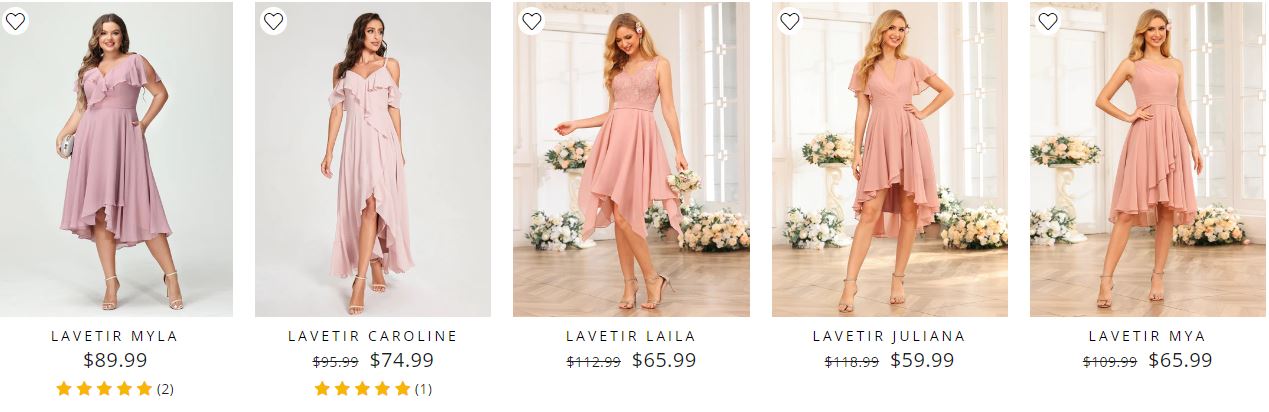The width and height of the screenshot is (1269, 412).
Task: Click the $89.99 price of Lavetir Myla
Action: click(x=115, y=361)
